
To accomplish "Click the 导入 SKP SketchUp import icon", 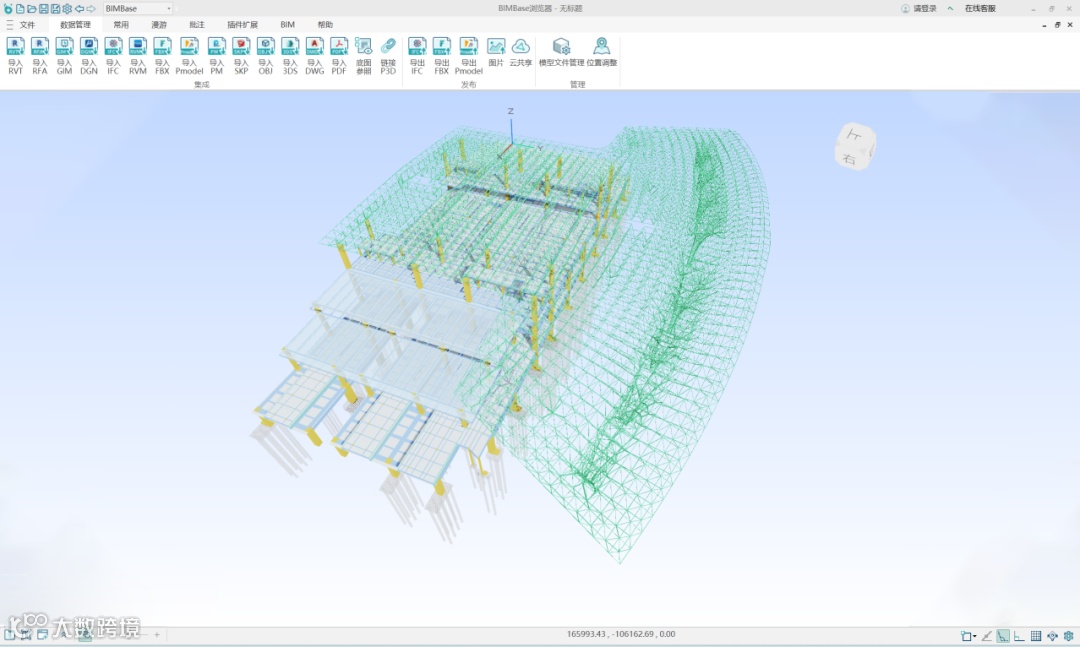I will pos(241,56).
